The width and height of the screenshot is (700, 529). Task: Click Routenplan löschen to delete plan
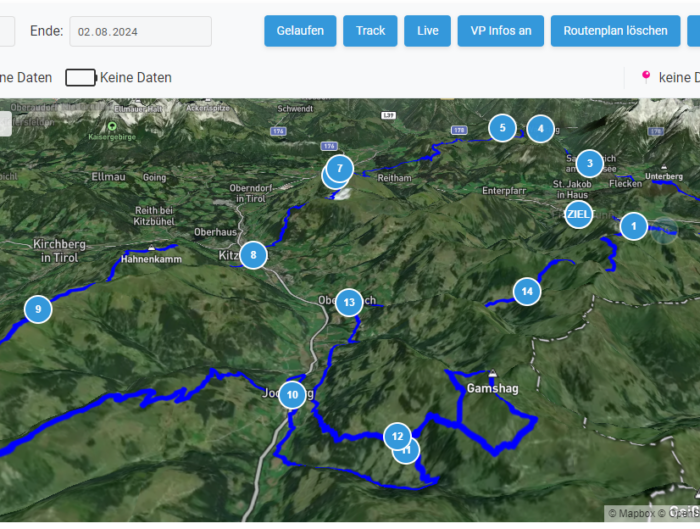(x=615, y=31)
